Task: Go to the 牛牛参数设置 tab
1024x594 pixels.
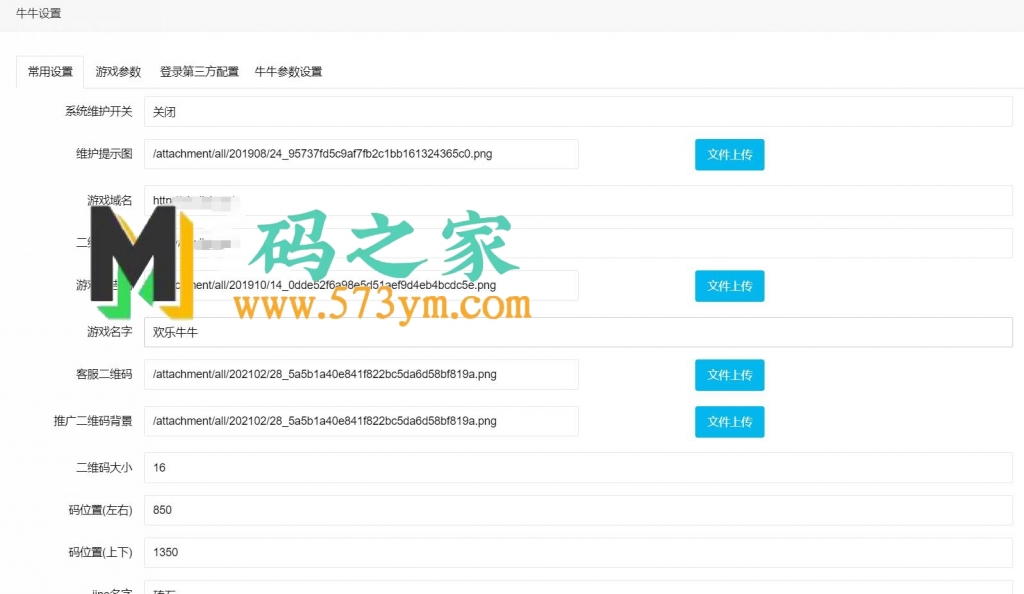Action: (x=288, y=72)
